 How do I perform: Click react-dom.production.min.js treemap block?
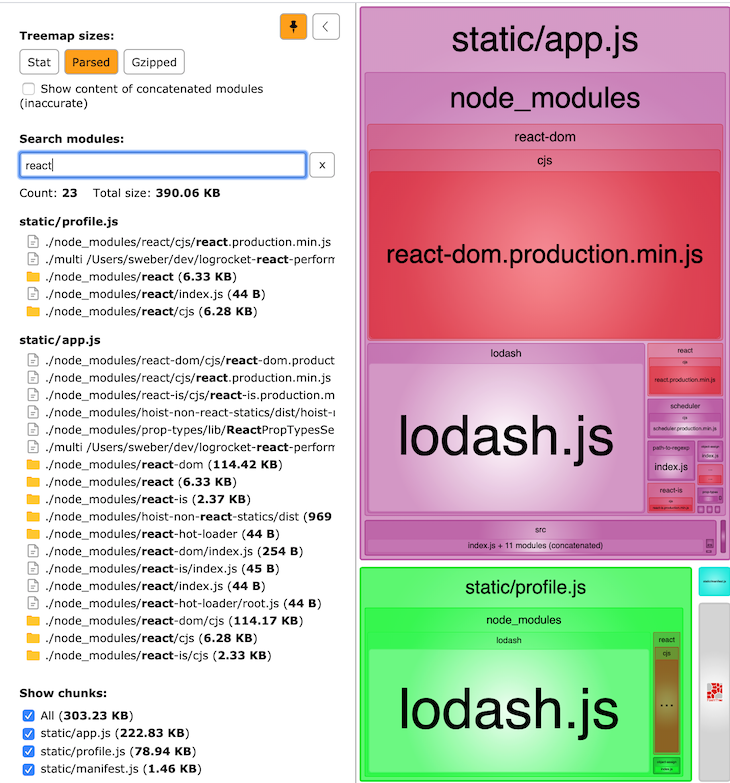tap(545, 255)
